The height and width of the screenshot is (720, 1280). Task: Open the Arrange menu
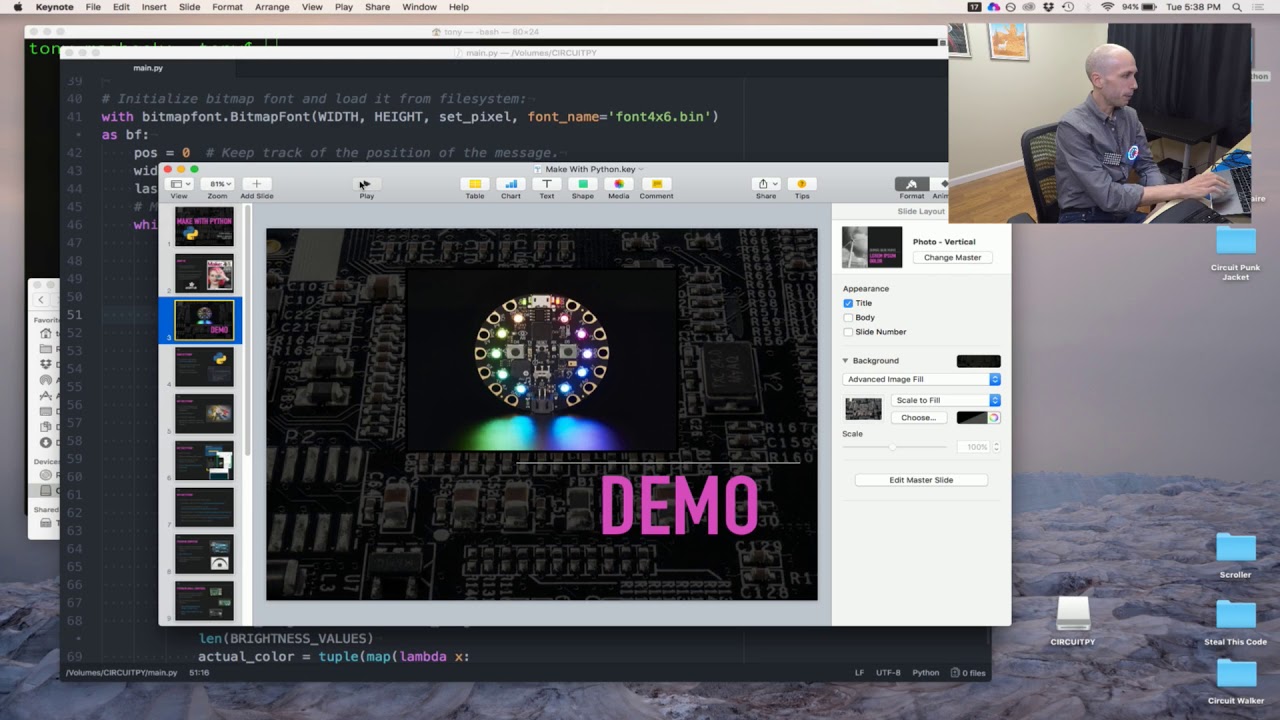coord(272,7)
